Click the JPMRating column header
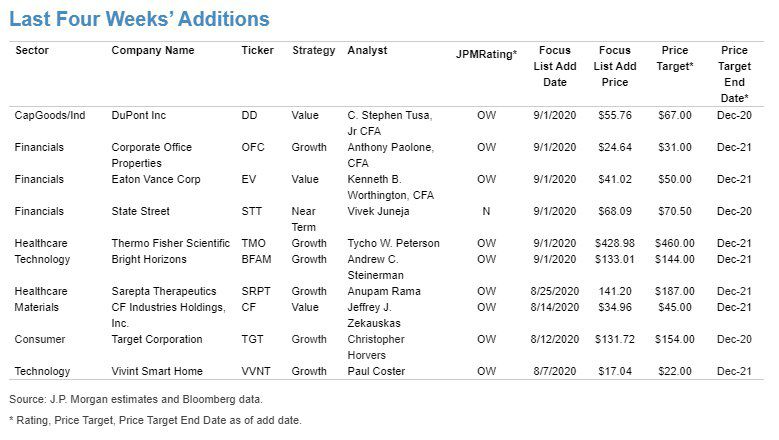 [x=486, y=54]
